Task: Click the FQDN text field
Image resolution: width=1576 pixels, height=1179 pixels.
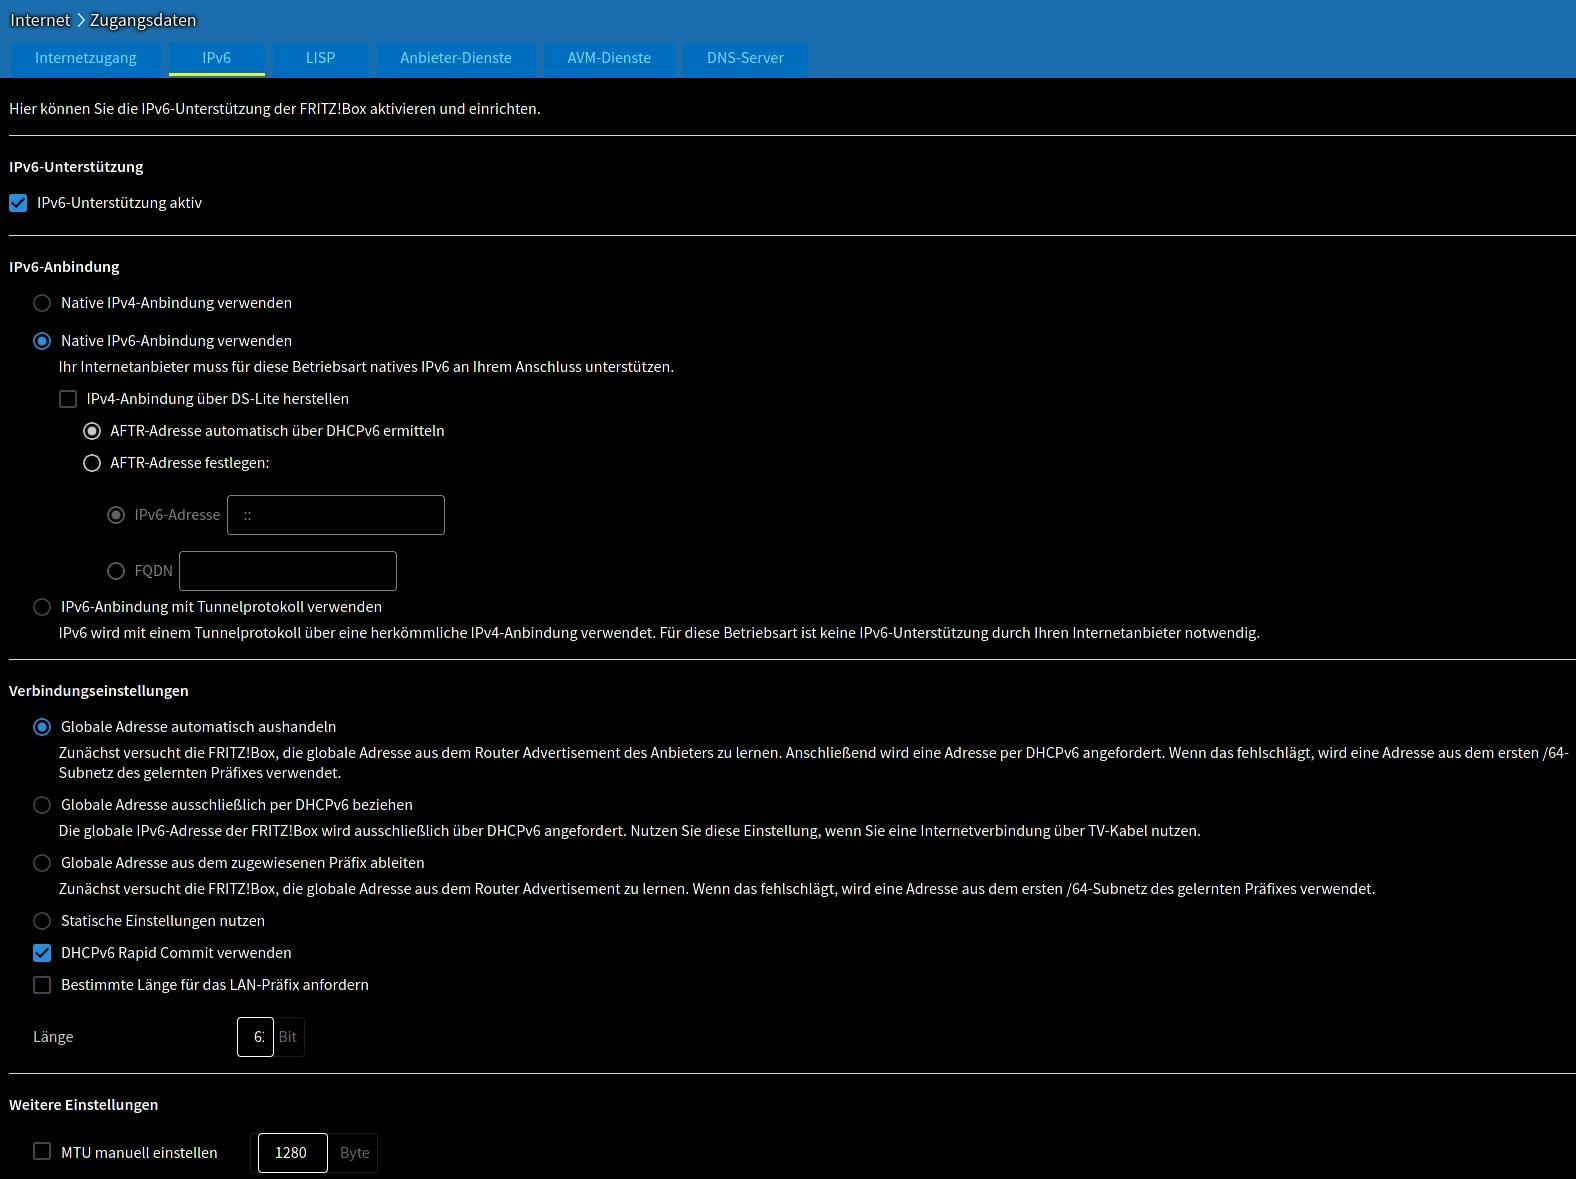Action: (x=288, y=571)
